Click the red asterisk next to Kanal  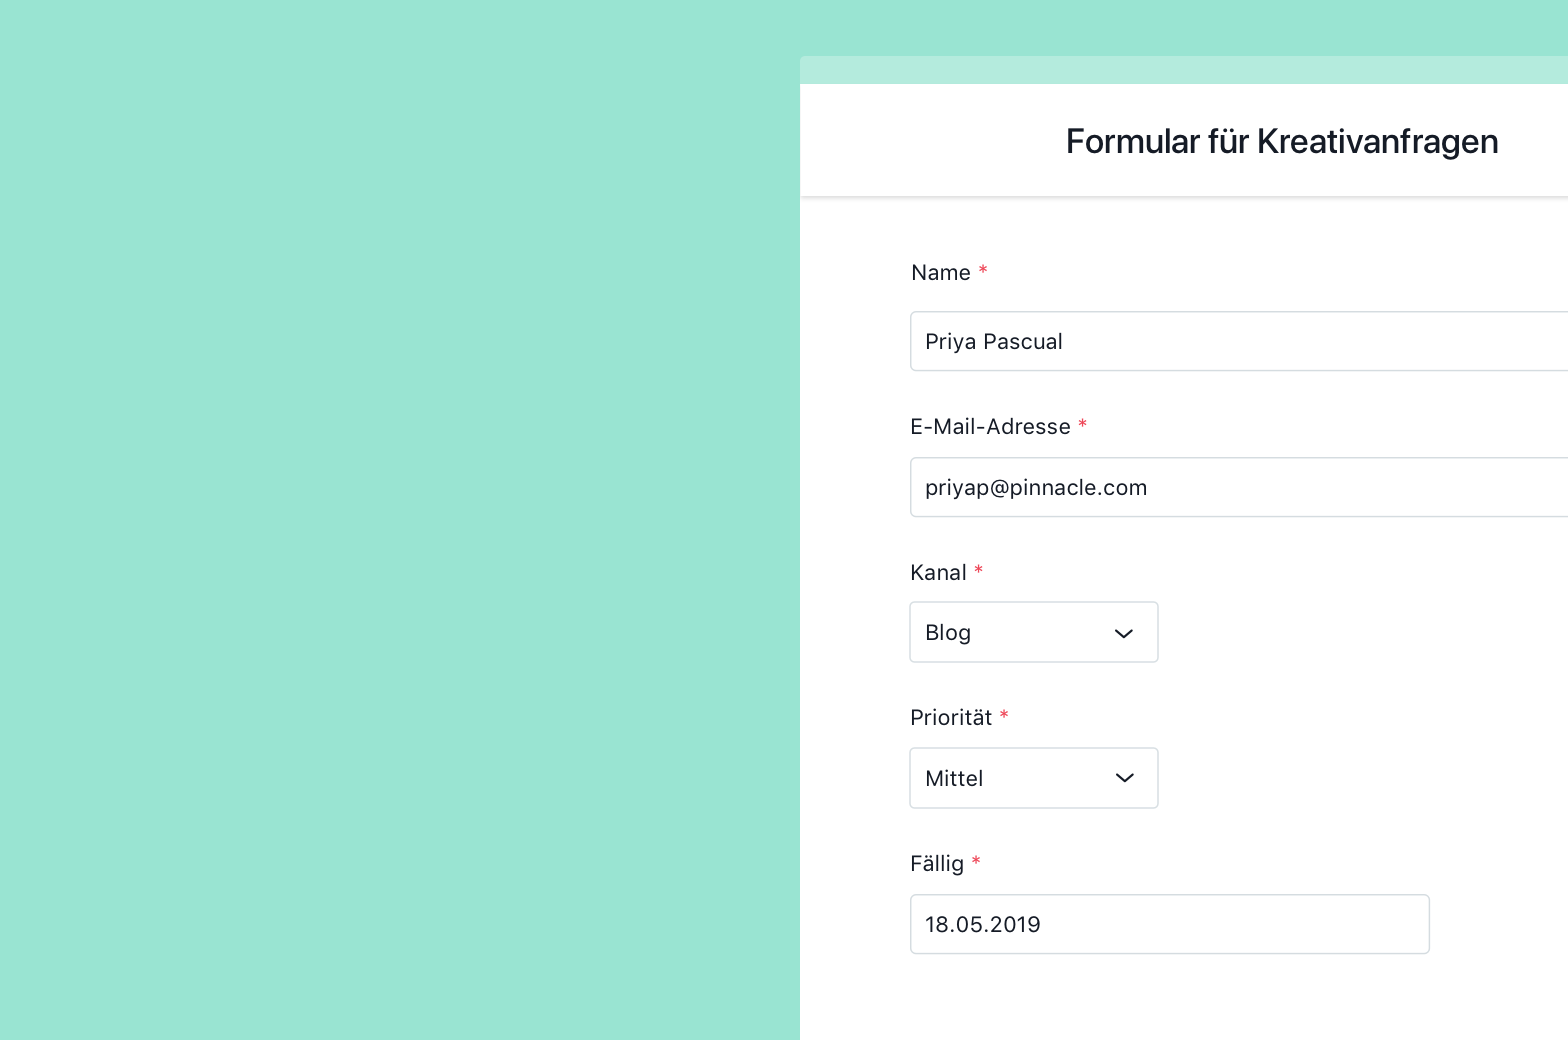978,571
